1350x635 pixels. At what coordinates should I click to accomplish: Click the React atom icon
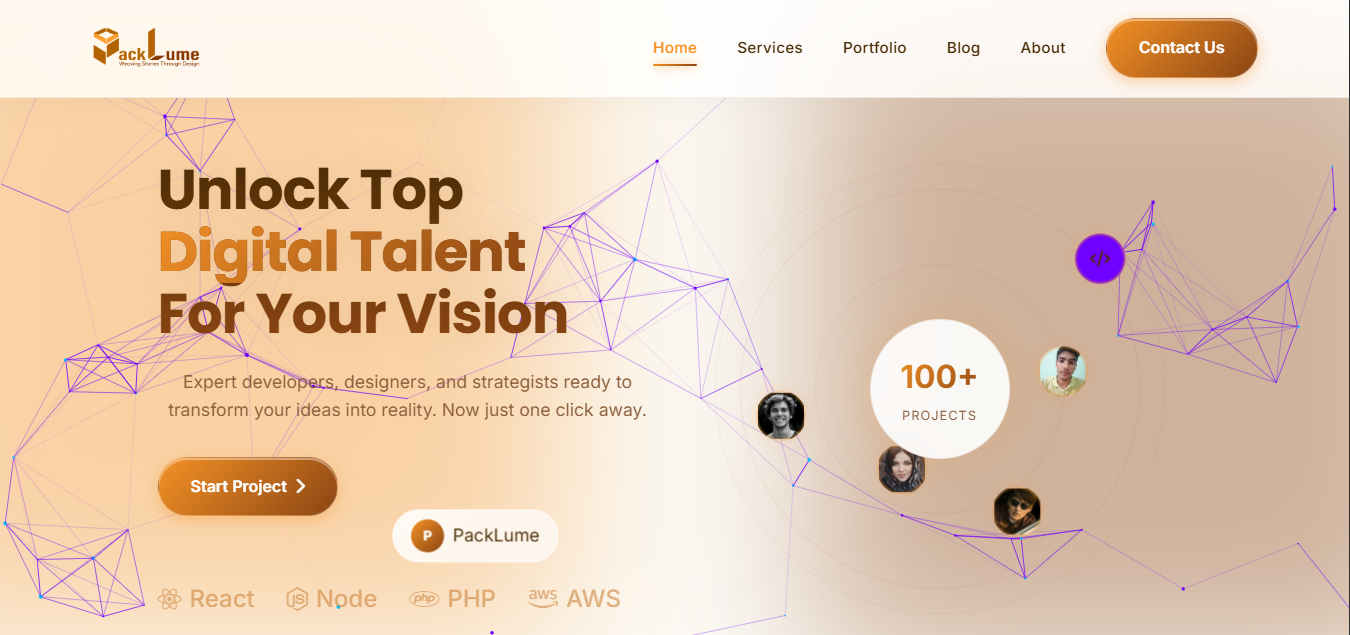pos(169,599)
